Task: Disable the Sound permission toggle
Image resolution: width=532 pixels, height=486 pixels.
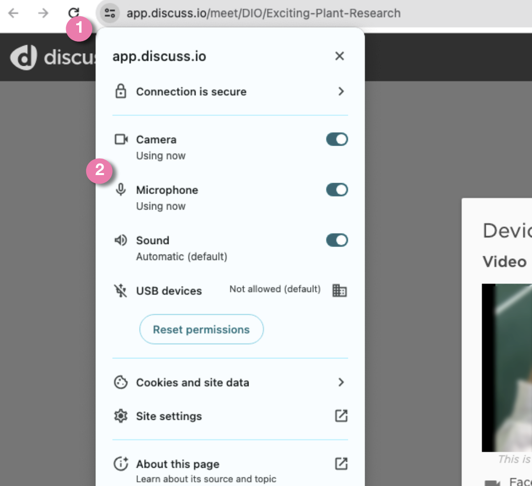Action: pos(337,240)
